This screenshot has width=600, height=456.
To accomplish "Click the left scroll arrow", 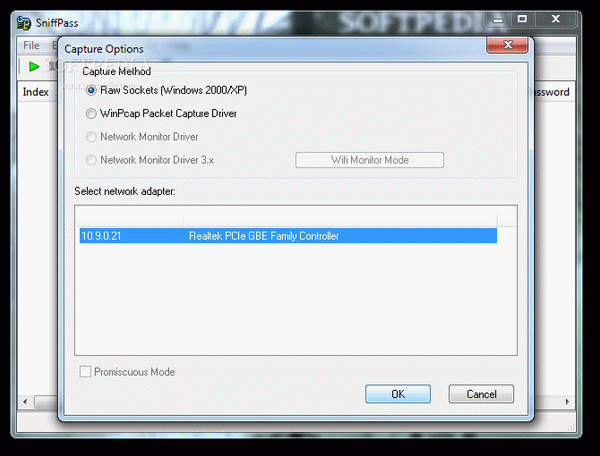I will click(x=25, y=402).
